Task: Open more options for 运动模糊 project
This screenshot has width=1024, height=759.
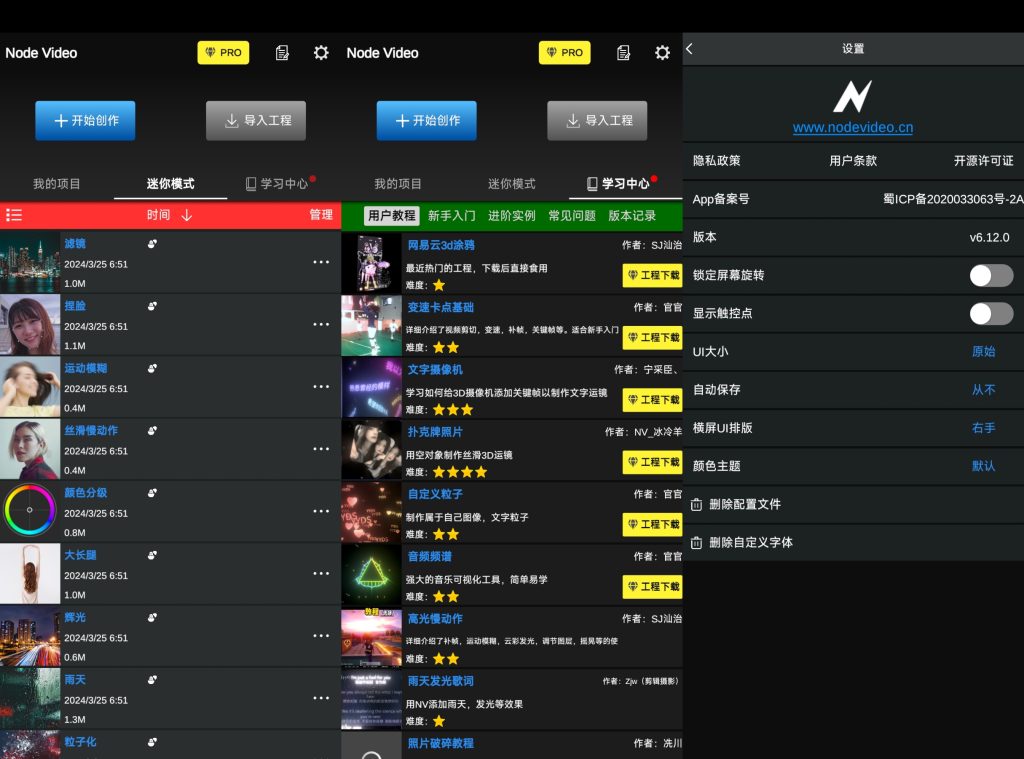Action: [x=321, y=387]
